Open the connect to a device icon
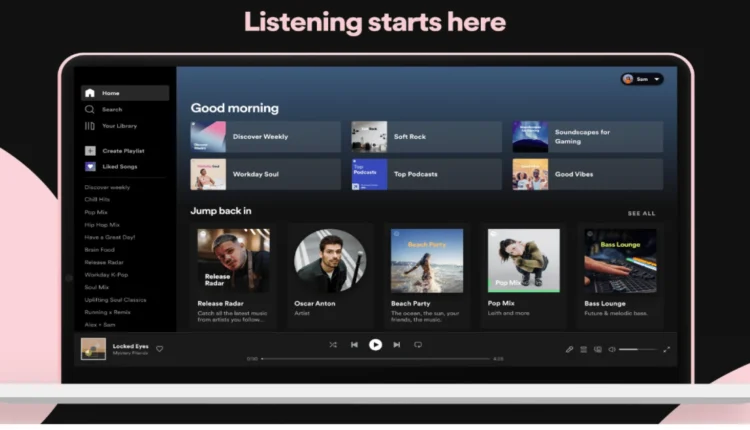The height and width of the screenshot is (430, 750). point(598,350)
